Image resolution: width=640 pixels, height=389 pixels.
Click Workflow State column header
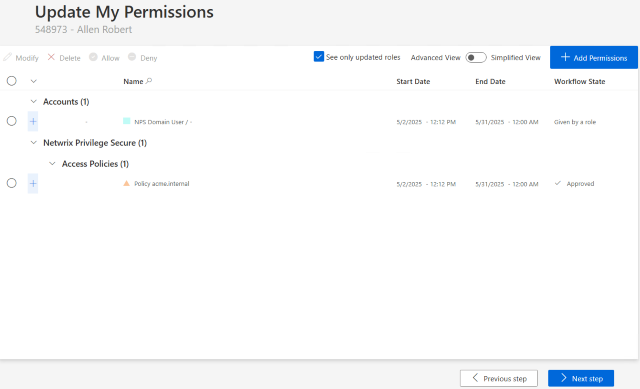(x=580, y=81)
